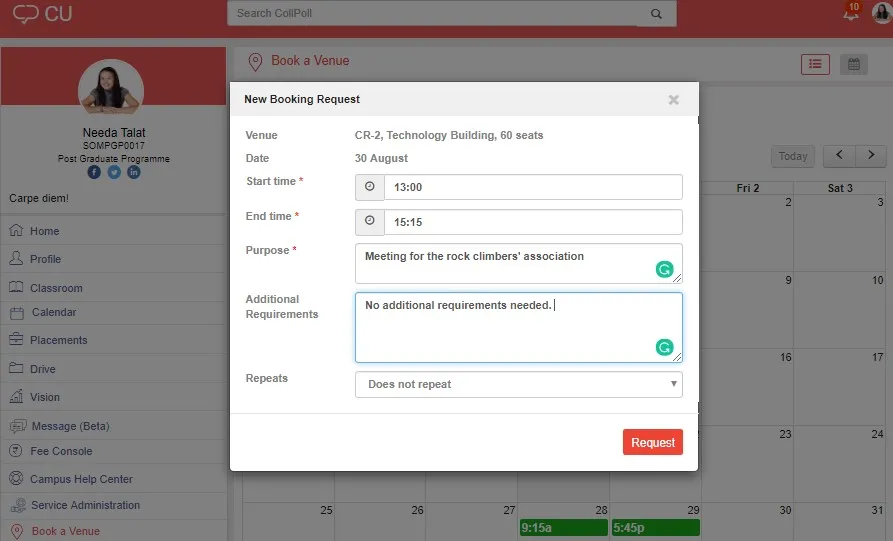Click the notification bell icon
The height and width of the screenshot is (541, 893).
[x=850, y=14]
